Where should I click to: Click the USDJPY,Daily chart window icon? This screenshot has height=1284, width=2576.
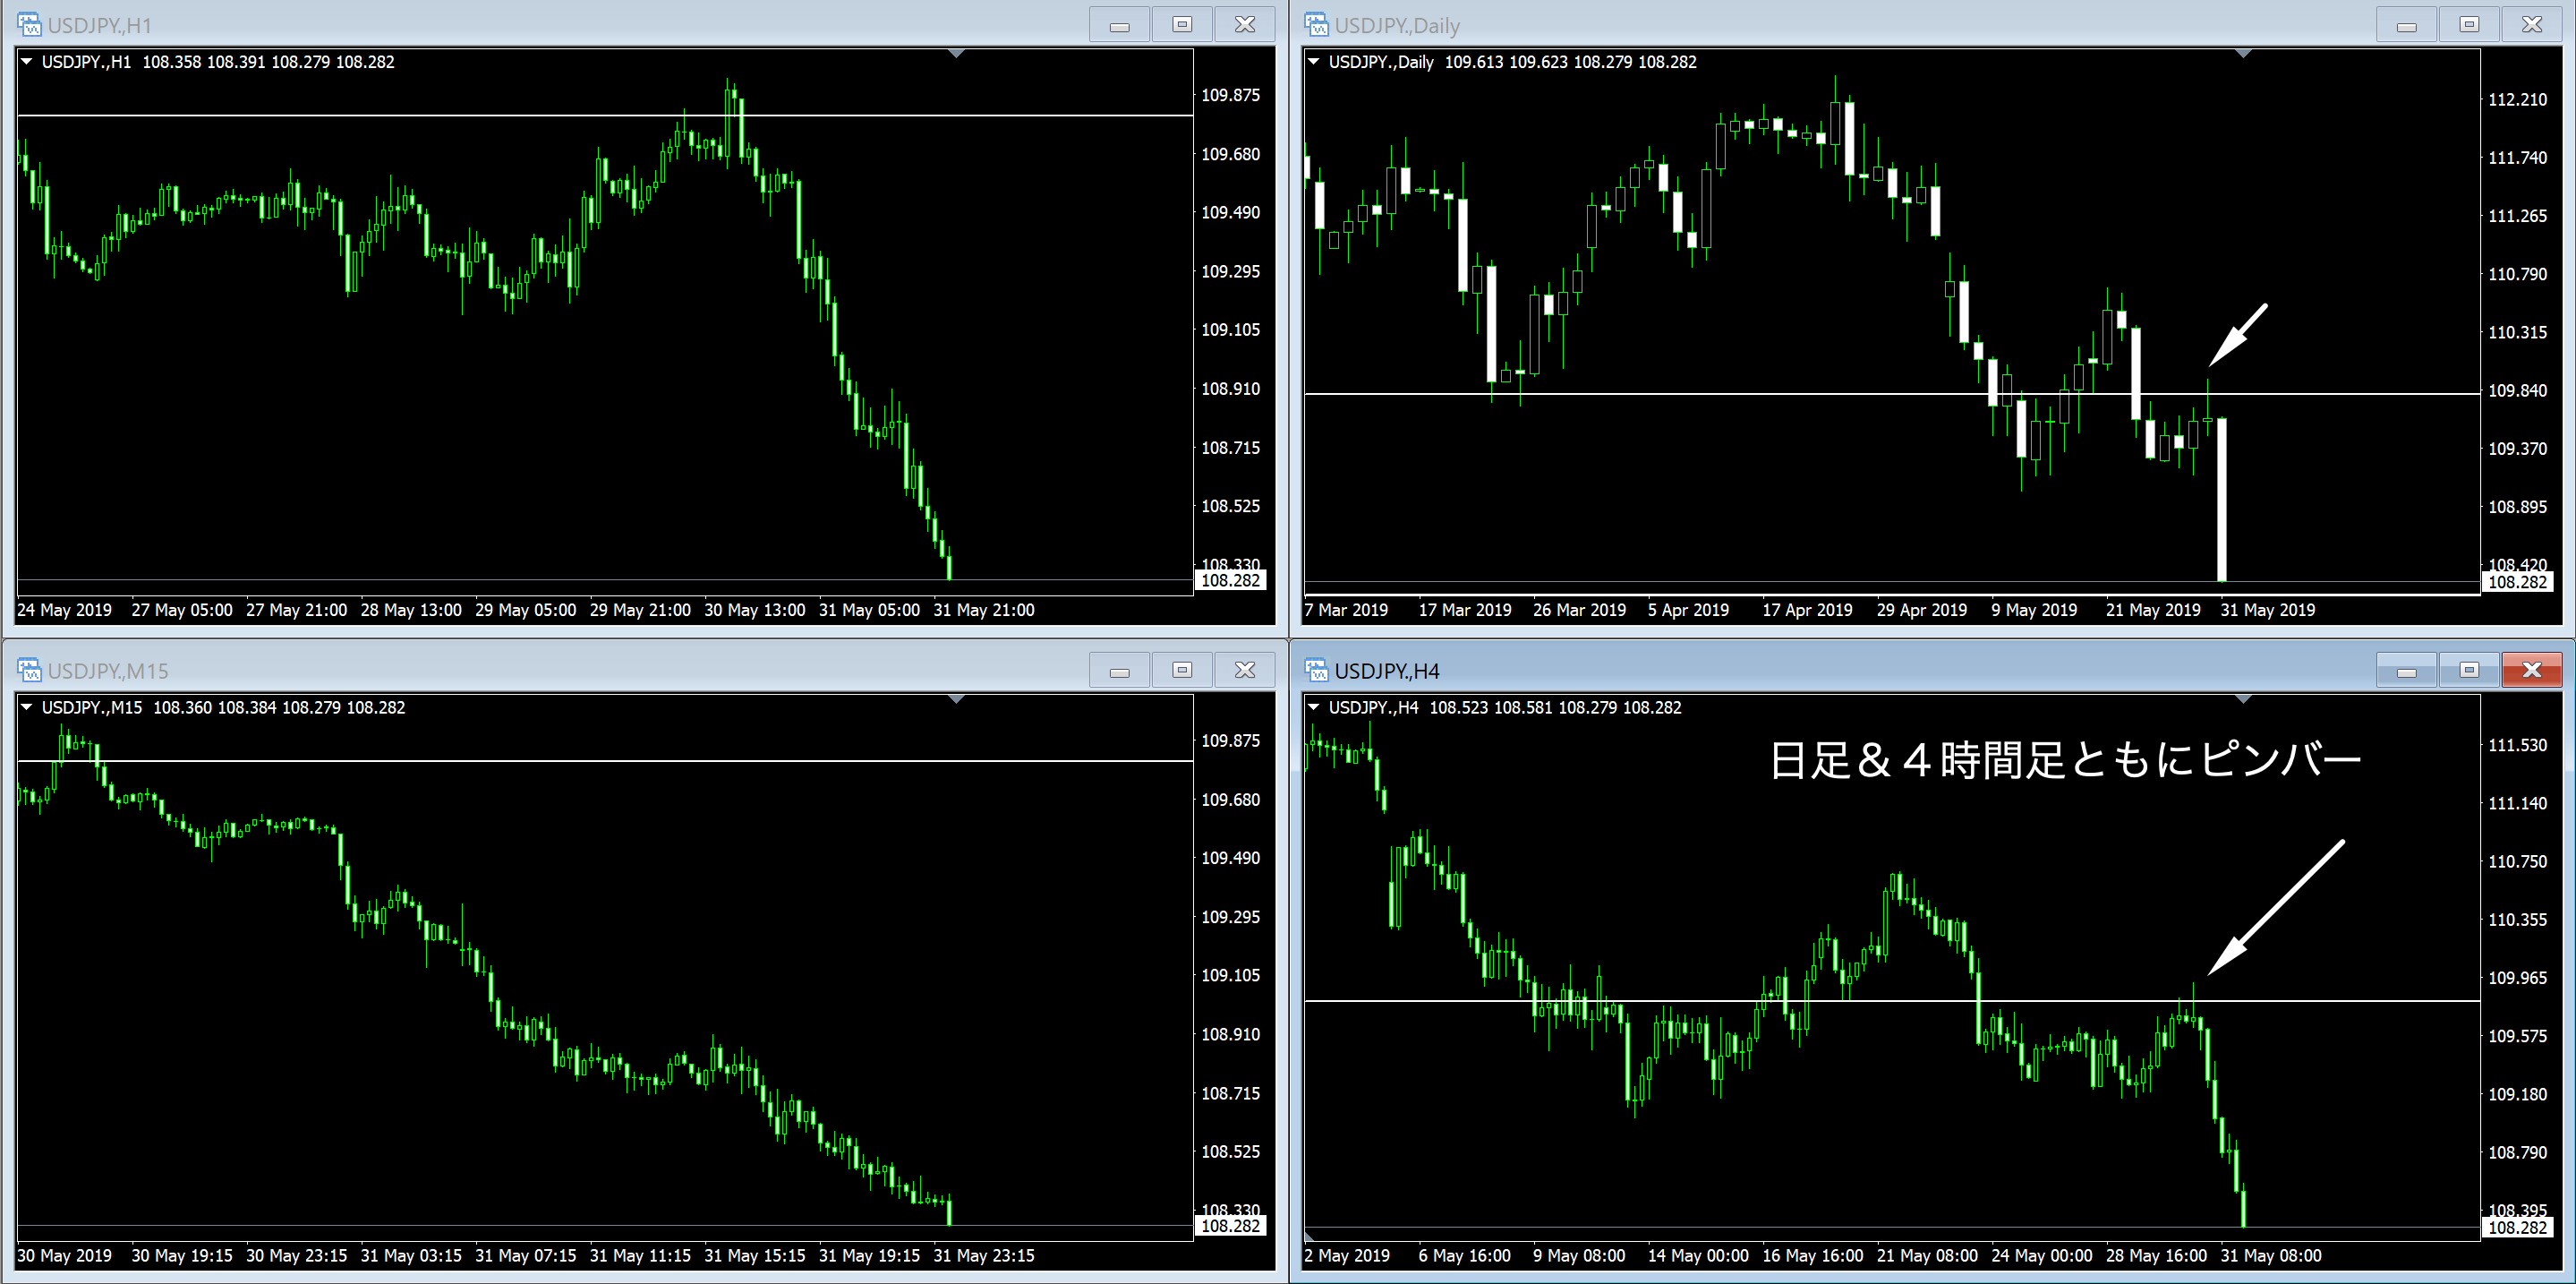click(1316, 24)
